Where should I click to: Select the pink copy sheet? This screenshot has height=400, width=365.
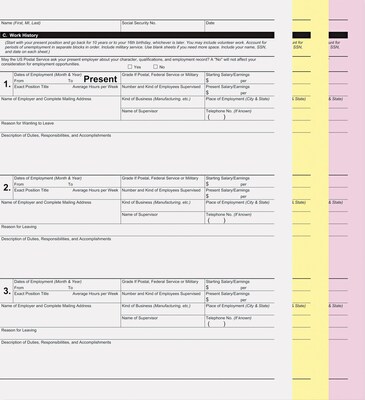(x=347, y=200)
